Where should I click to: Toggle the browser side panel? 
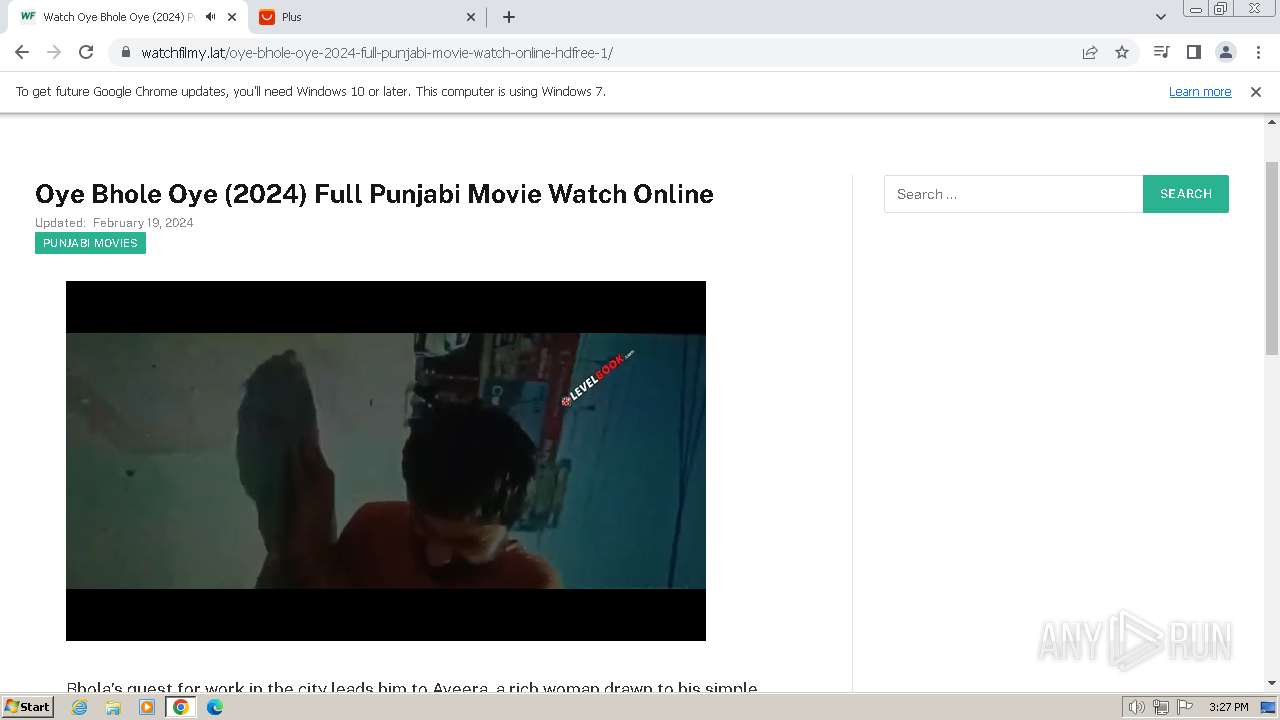pyautogui.click(x=1193, y=52)
